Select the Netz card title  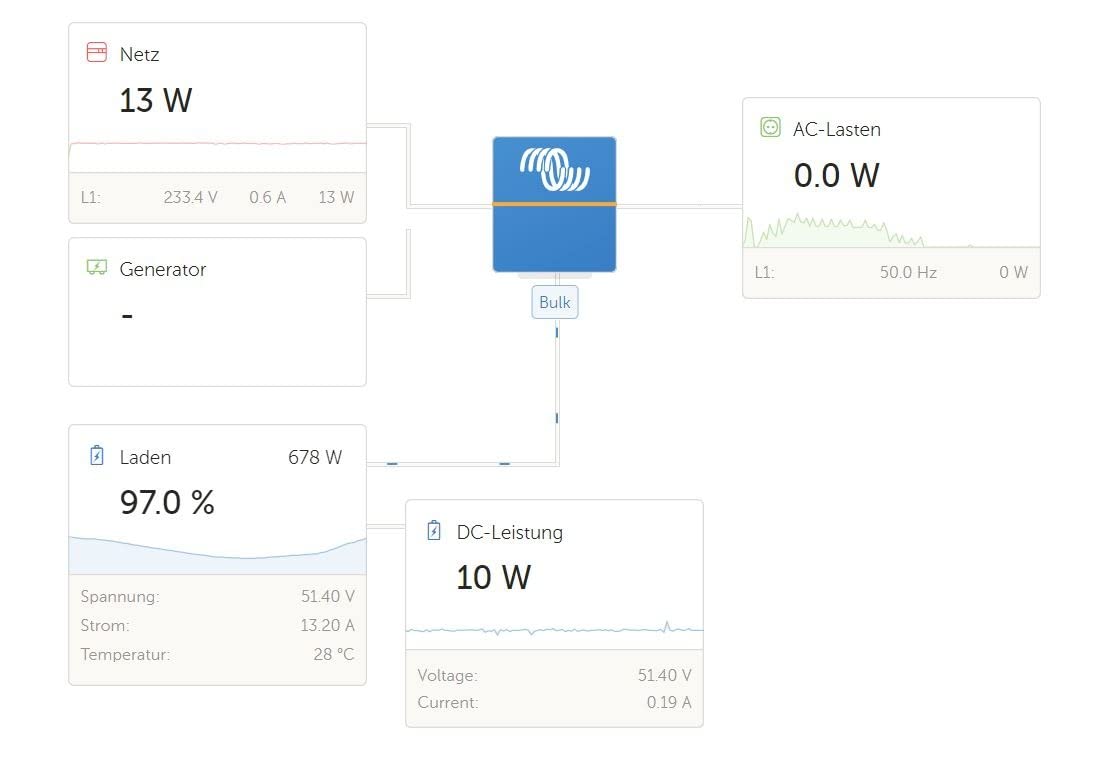click(139, 54)
